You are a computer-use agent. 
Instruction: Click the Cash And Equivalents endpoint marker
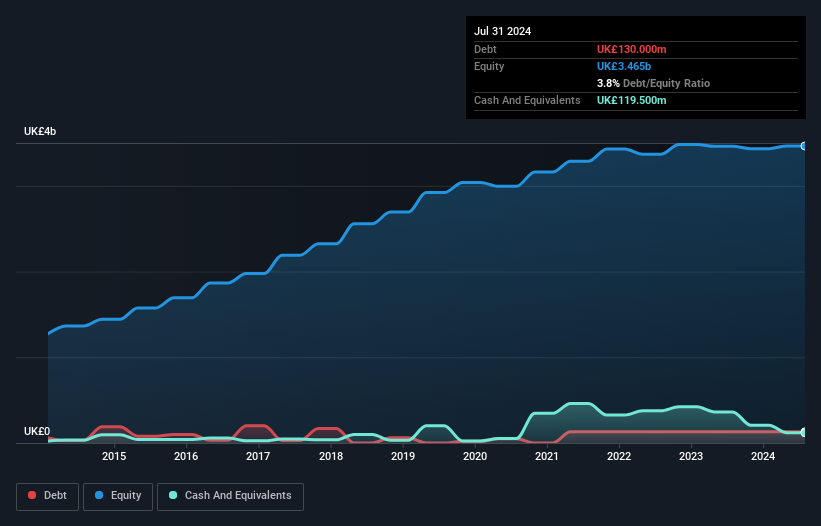(804, 432)
